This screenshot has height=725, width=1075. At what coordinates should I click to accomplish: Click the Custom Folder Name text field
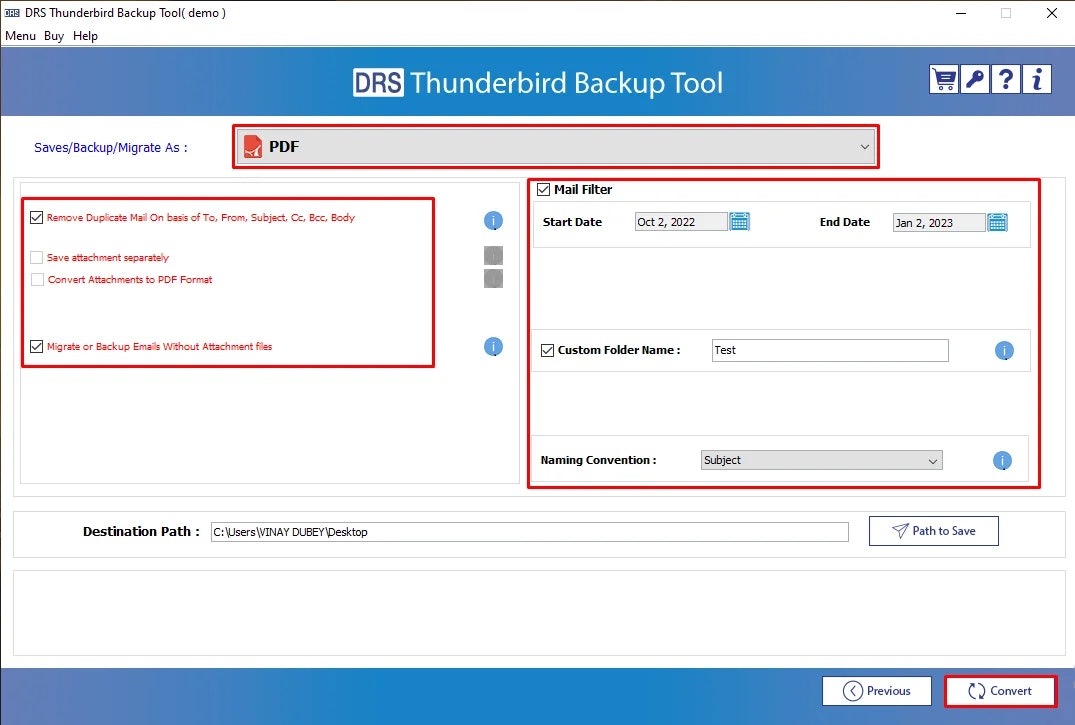(x=830, y=350)
